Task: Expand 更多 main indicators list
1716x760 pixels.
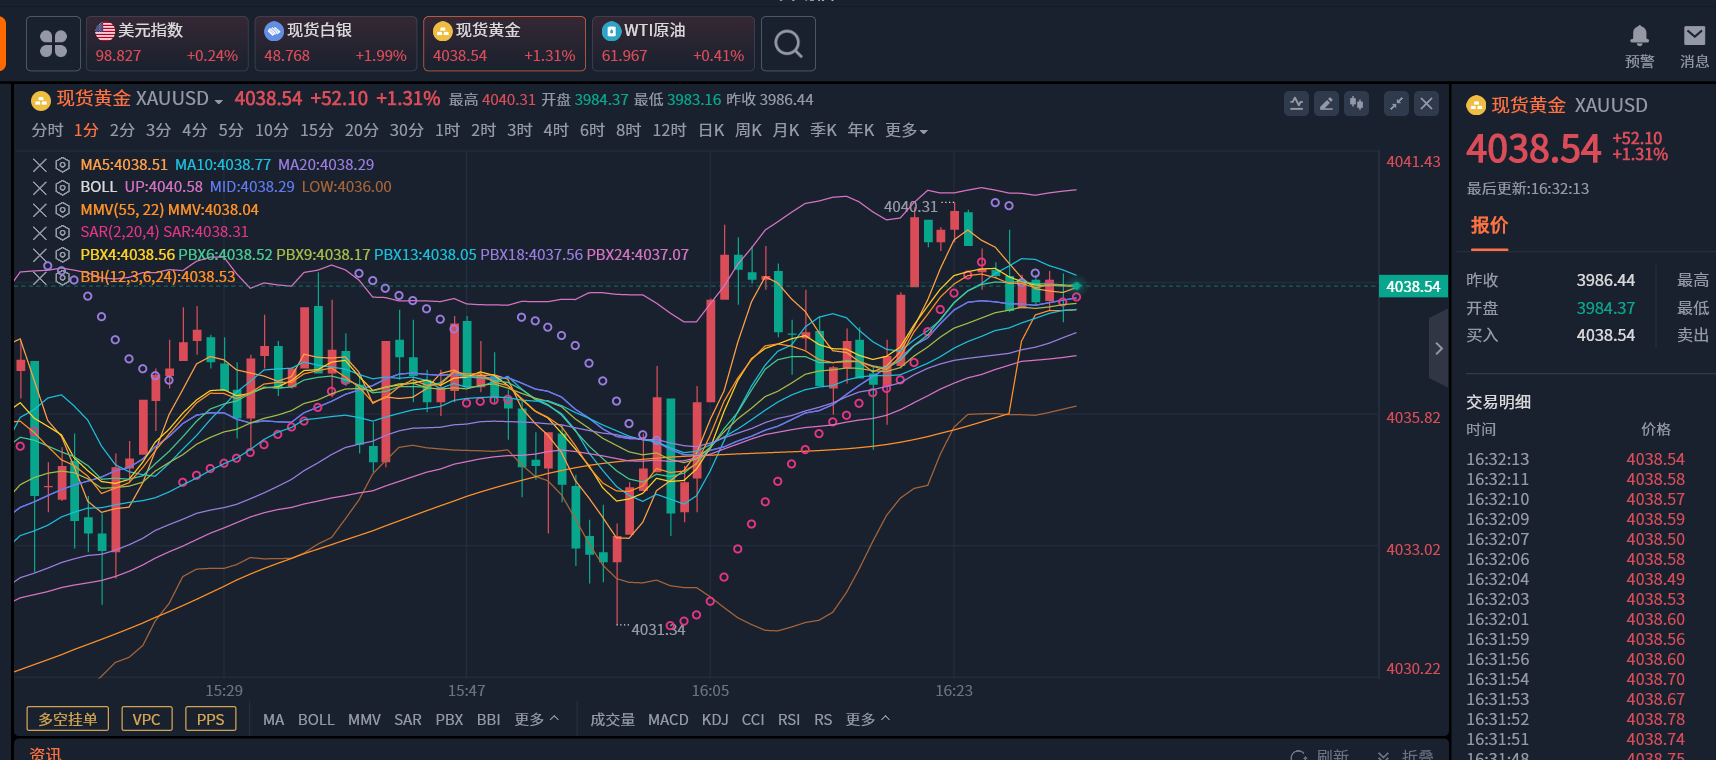Action: pyautogui.click(x=537, y=719)
